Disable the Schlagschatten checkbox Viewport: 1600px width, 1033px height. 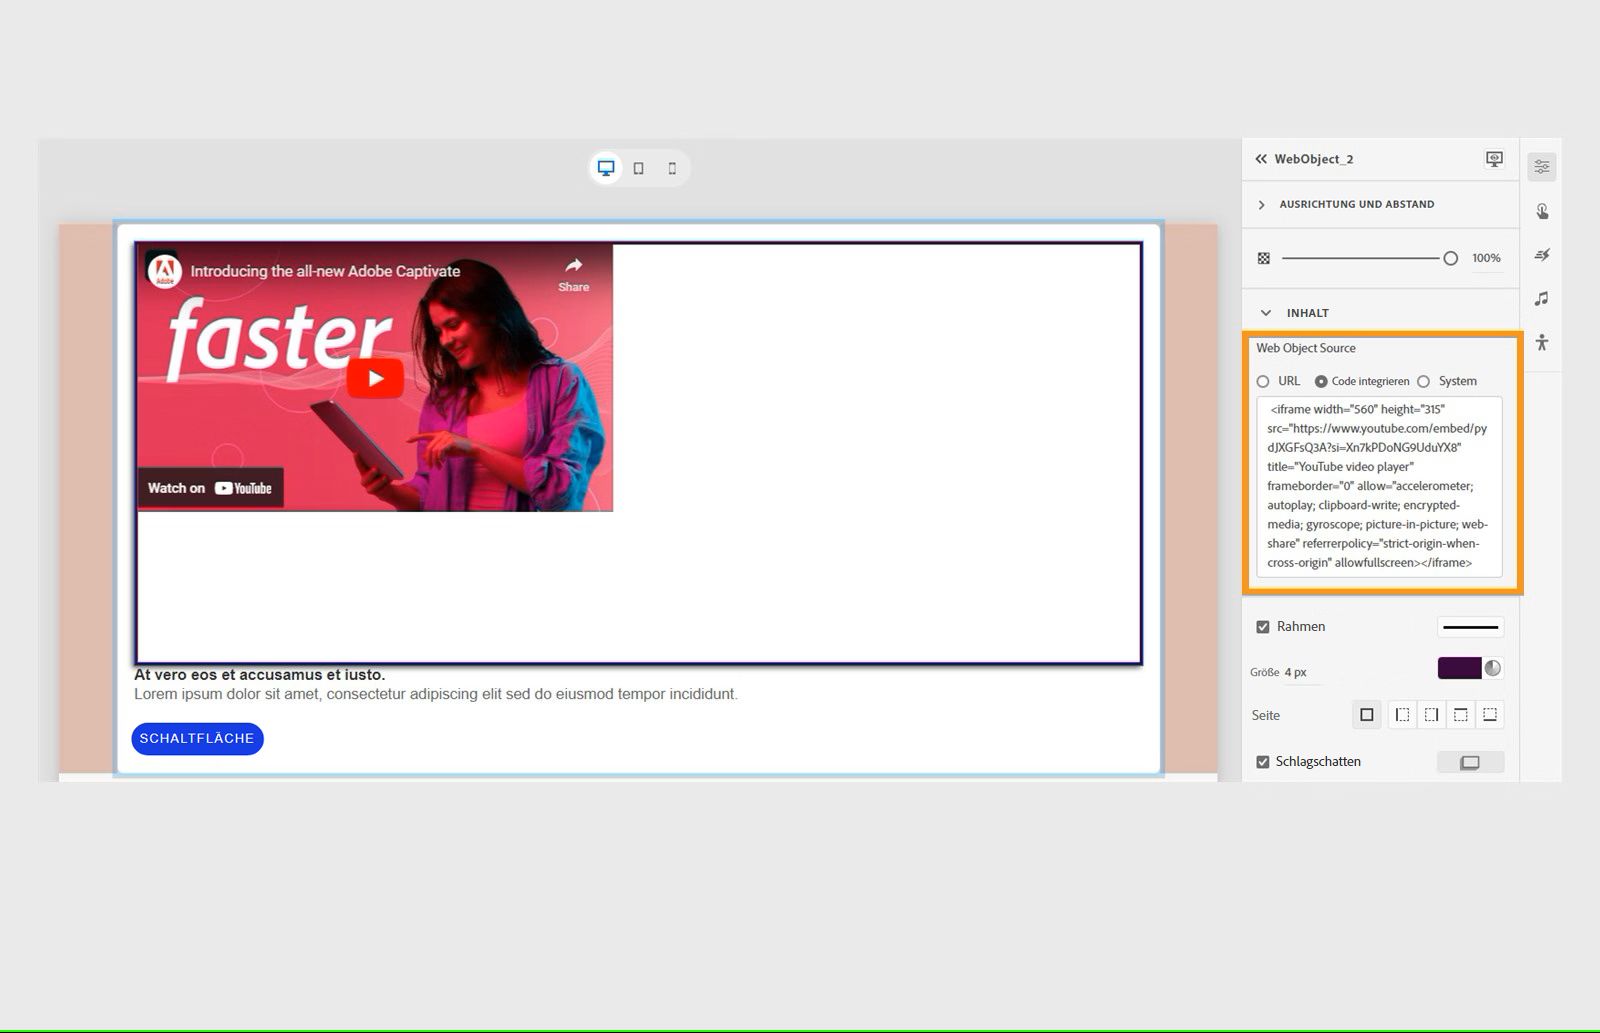point(1263,761)
